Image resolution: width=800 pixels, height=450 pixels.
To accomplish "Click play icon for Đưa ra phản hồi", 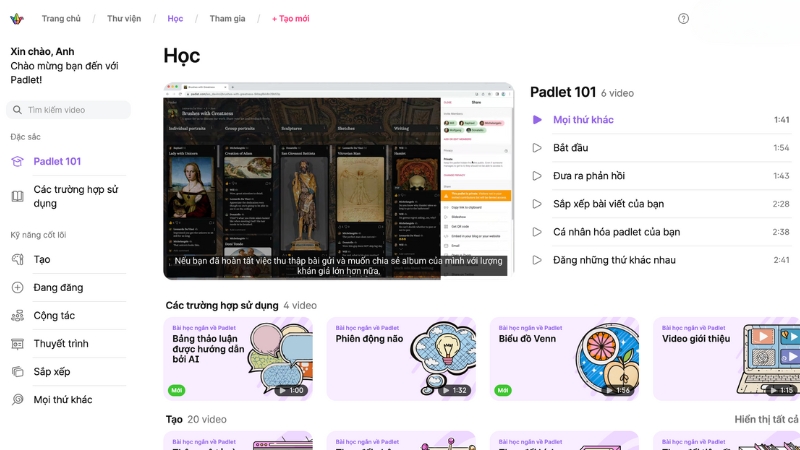I will point(537,176).
